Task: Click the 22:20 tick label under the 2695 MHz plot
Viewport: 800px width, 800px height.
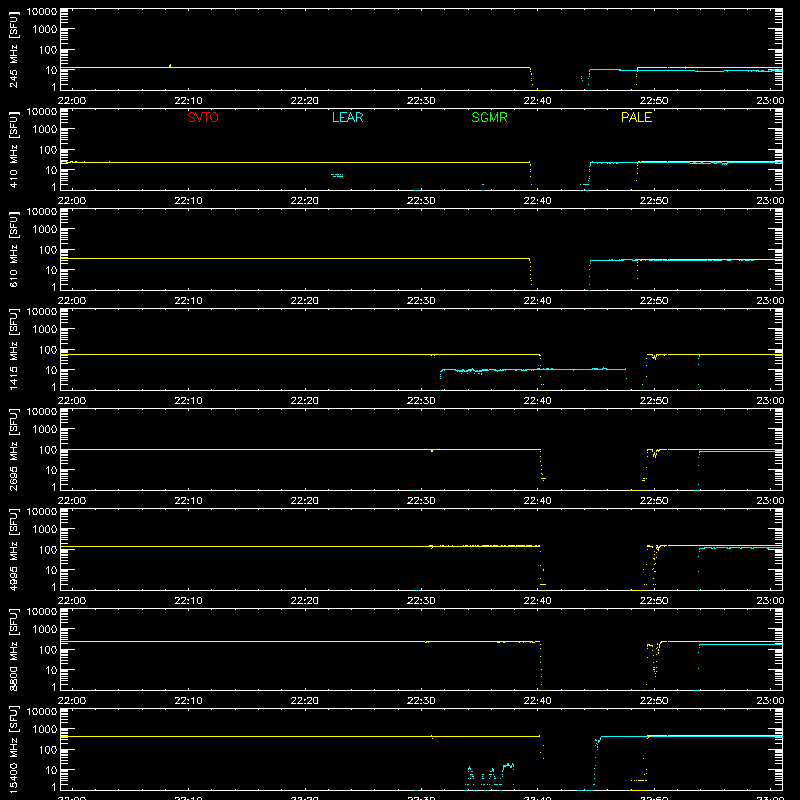Action: [x=305, y=501]
